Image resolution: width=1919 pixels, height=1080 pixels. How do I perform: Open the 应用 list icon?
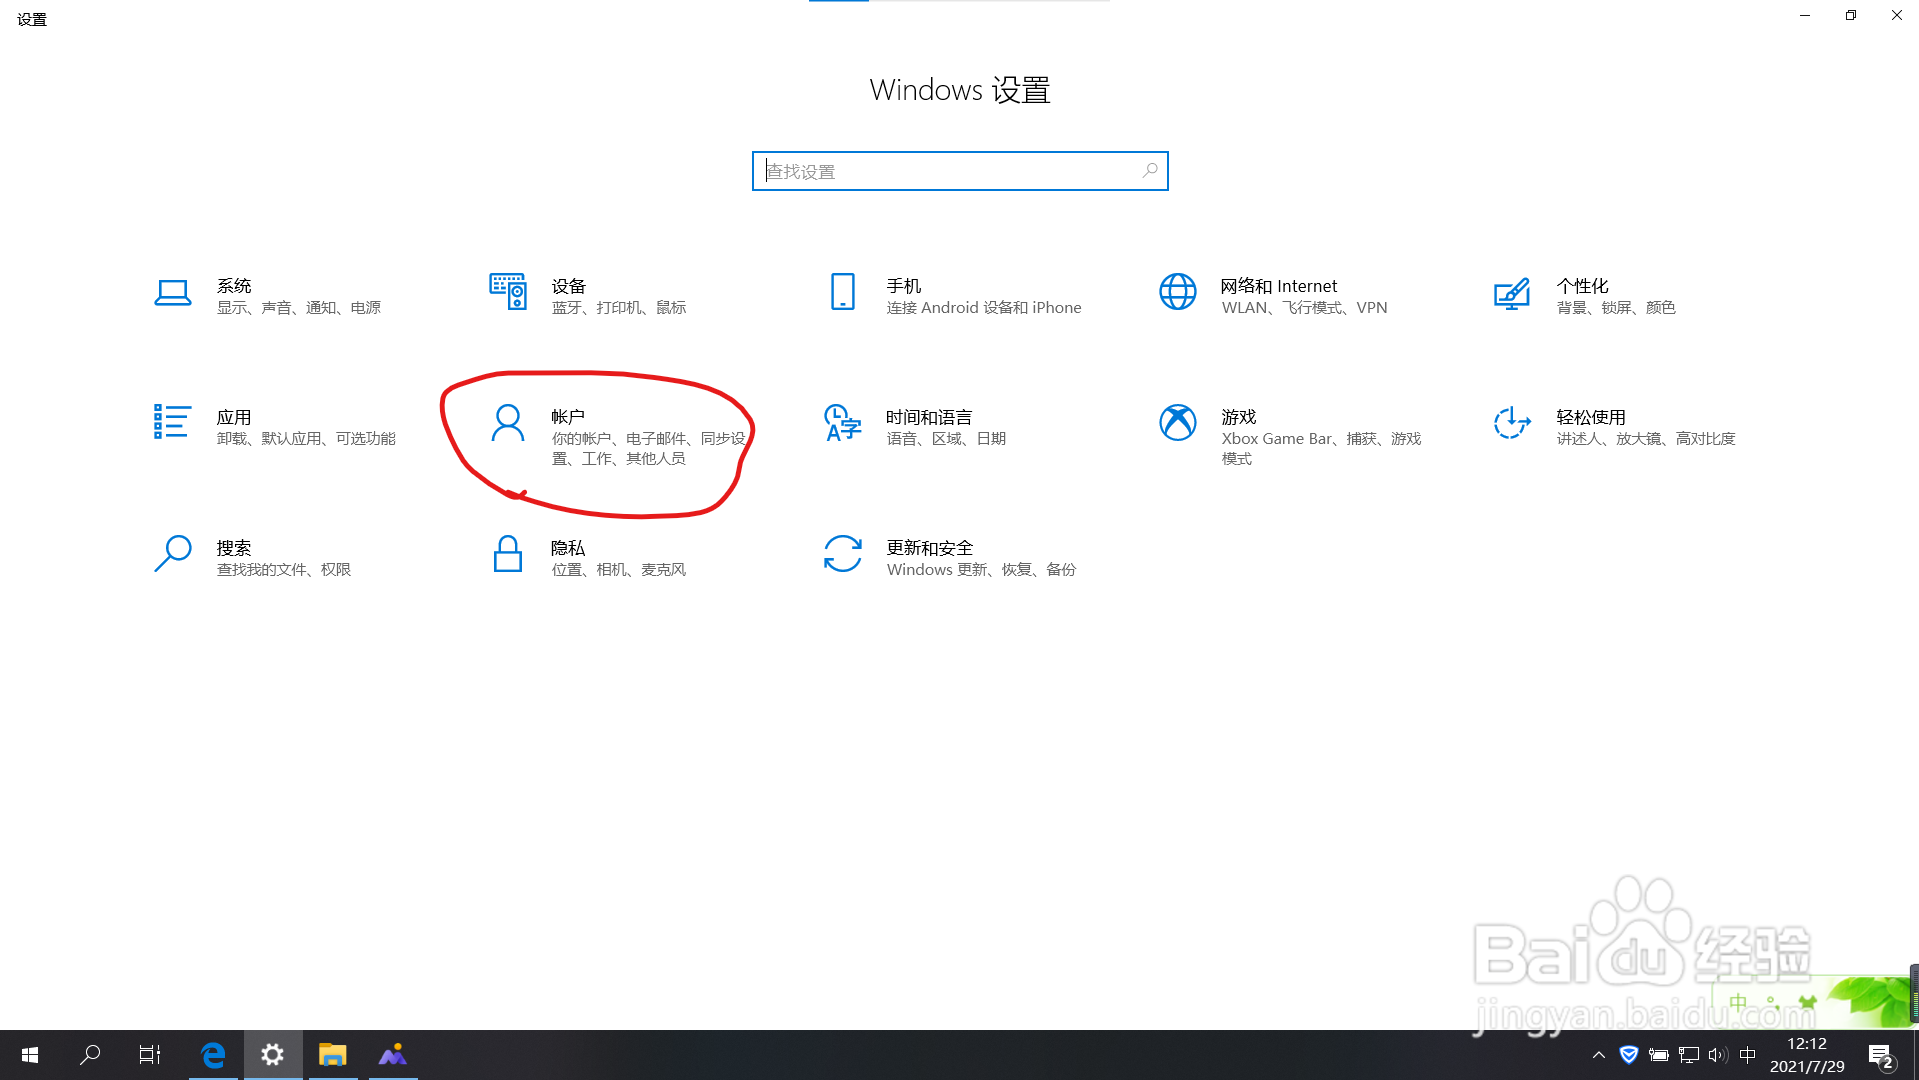pos(173,422)
